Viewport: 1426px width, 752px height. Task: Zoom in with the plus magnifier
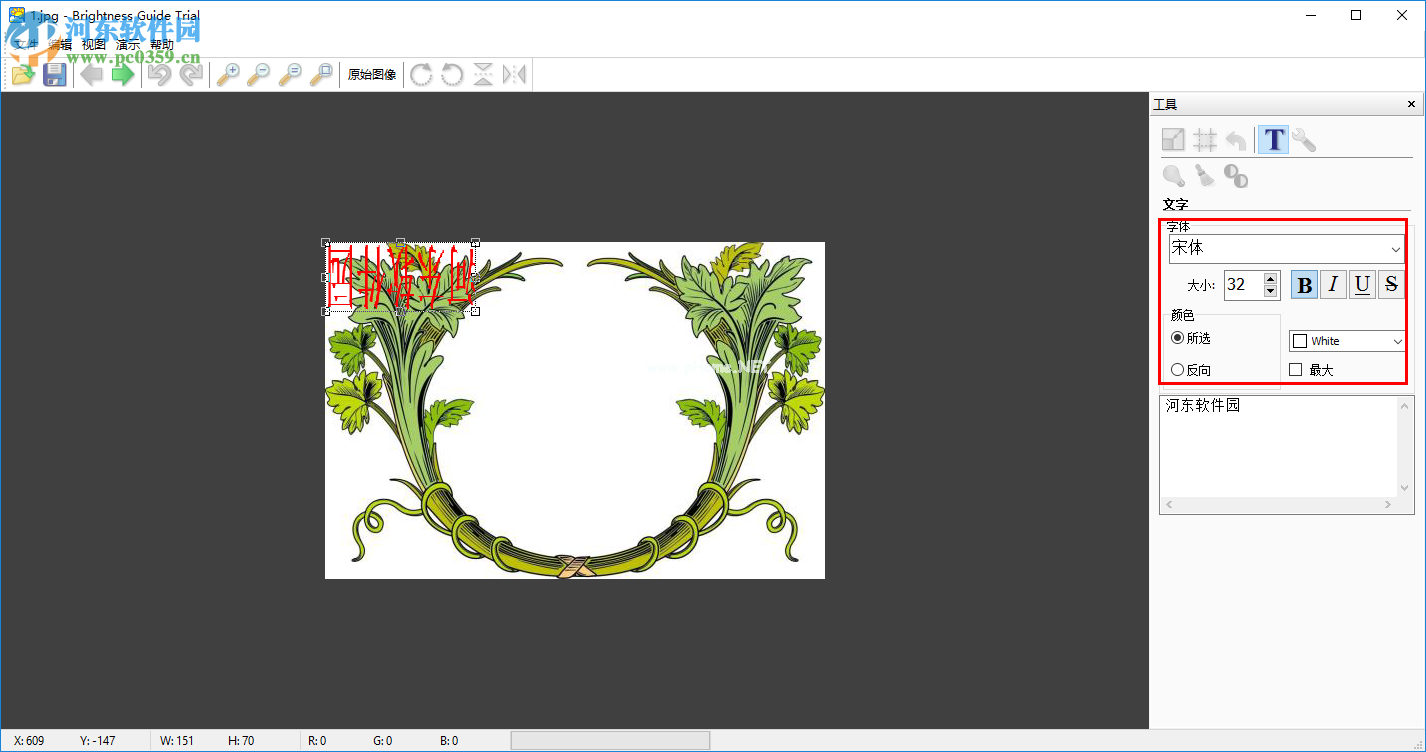[229, 75]
